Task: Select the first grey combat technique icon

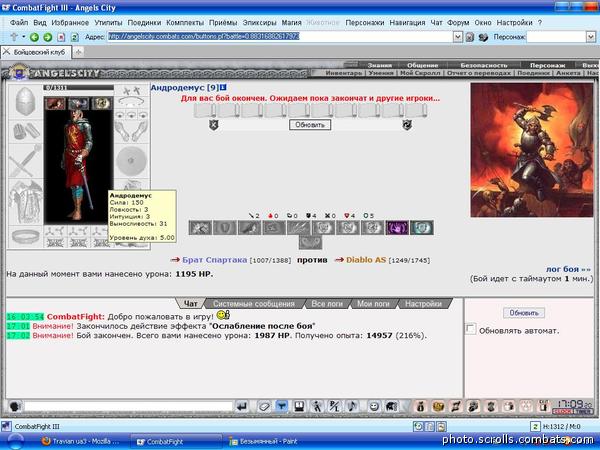Action: pos(200,228)
